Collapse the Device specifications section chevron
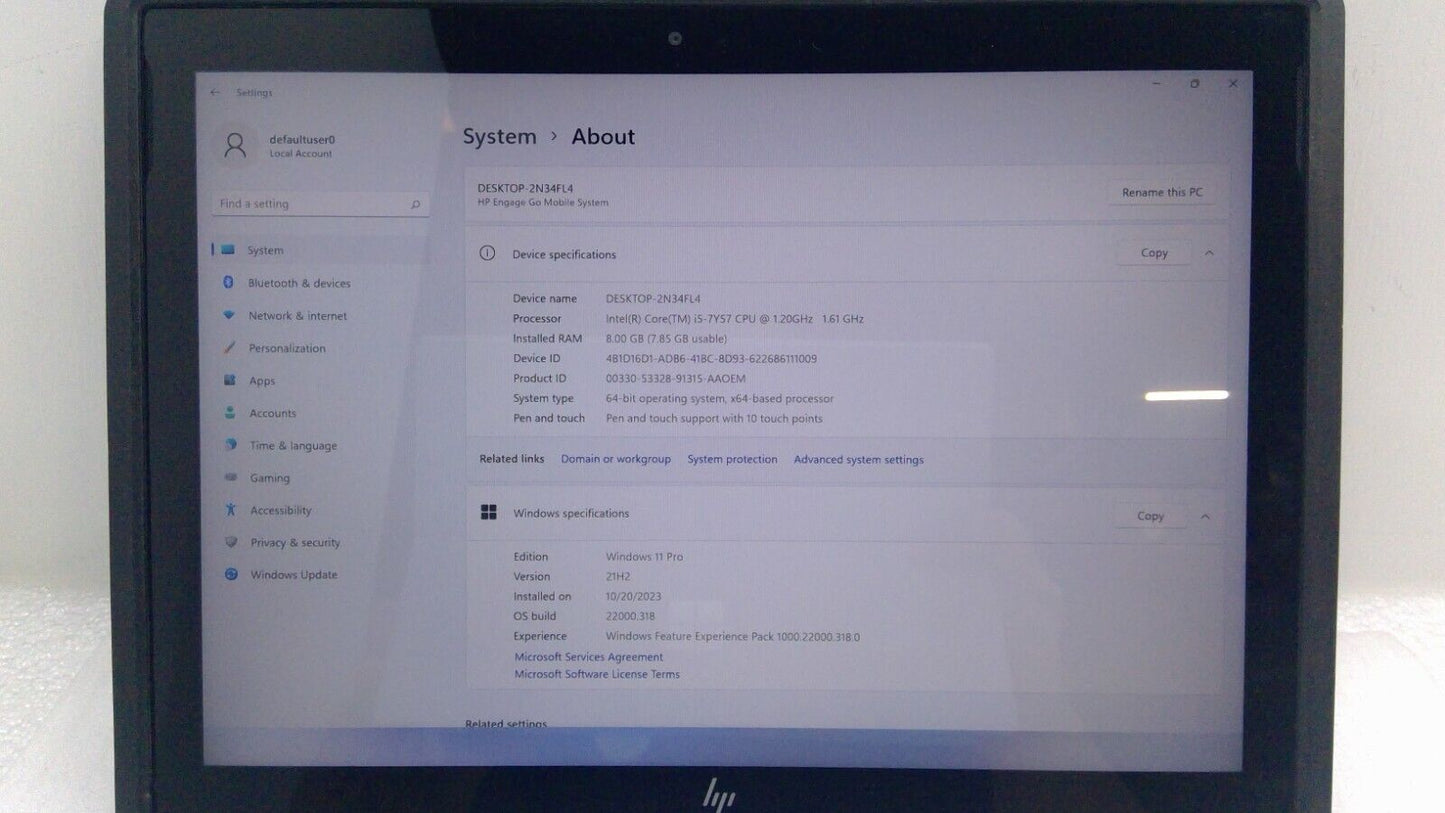This screenshot has height=813, width=1445. [1209, 253]
